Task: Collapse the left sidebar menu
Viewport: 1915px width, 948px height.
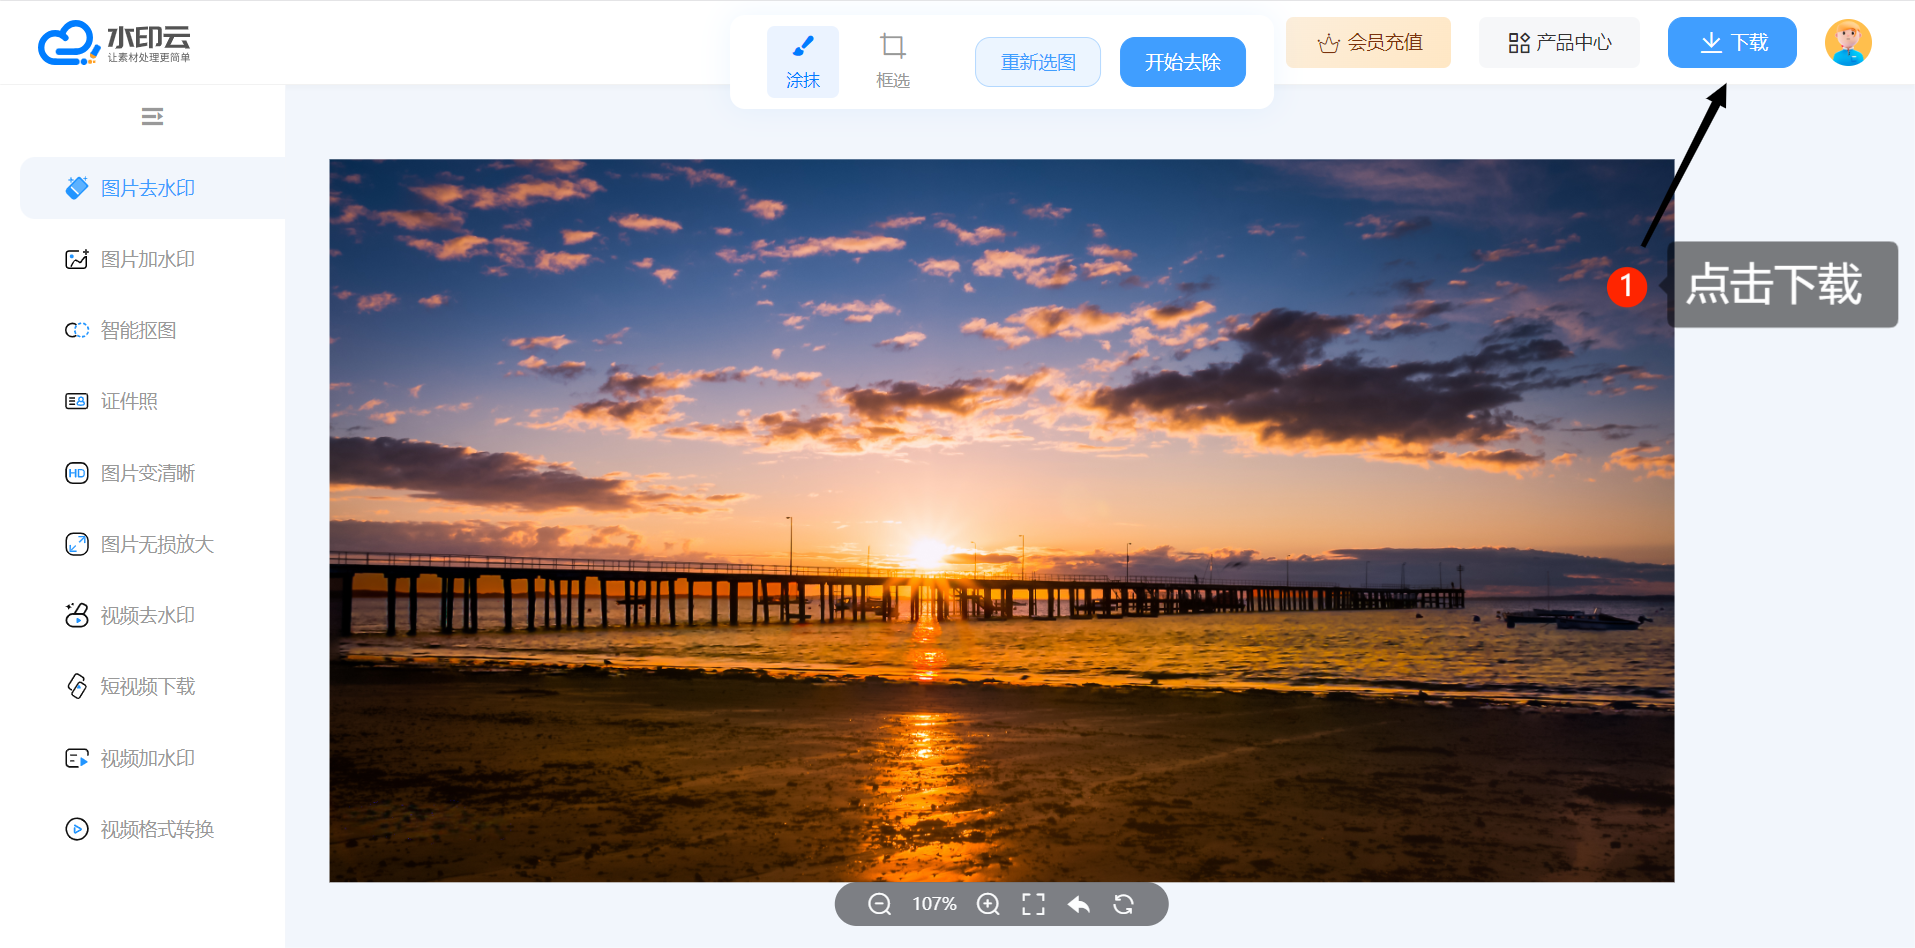Action: 152,117
